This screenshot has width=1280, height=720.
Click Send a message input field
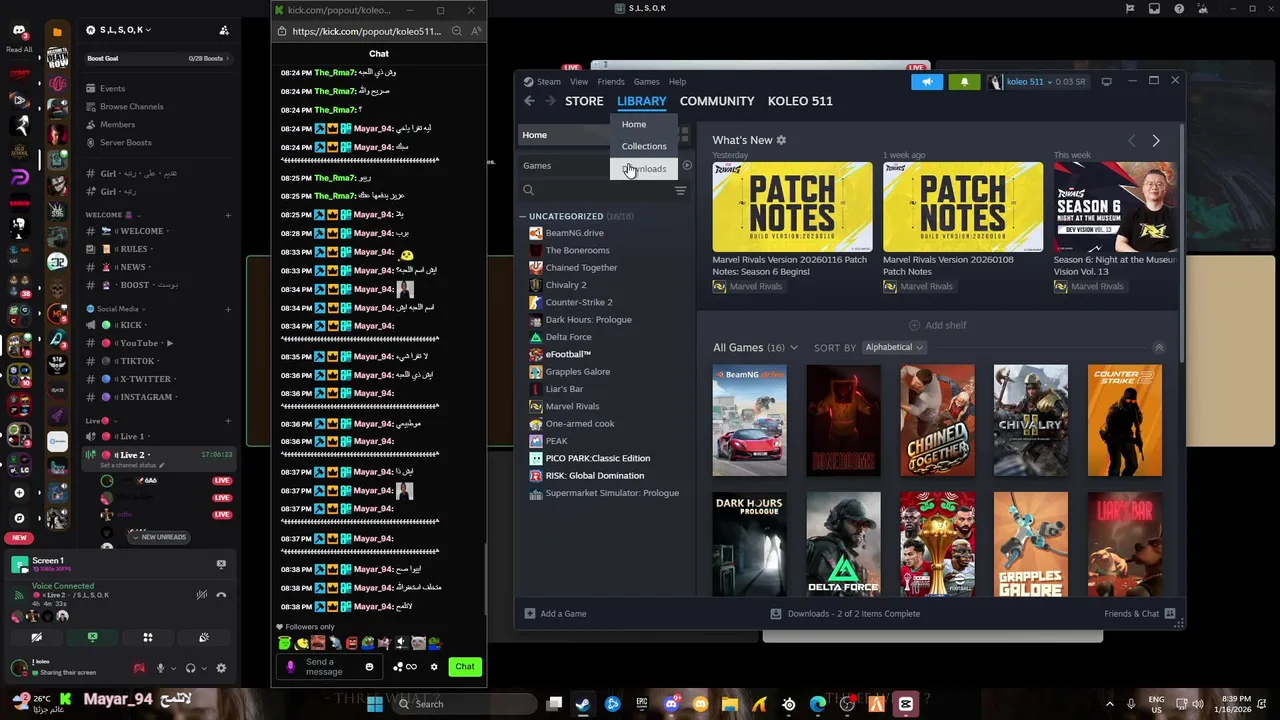pos(328,667)
